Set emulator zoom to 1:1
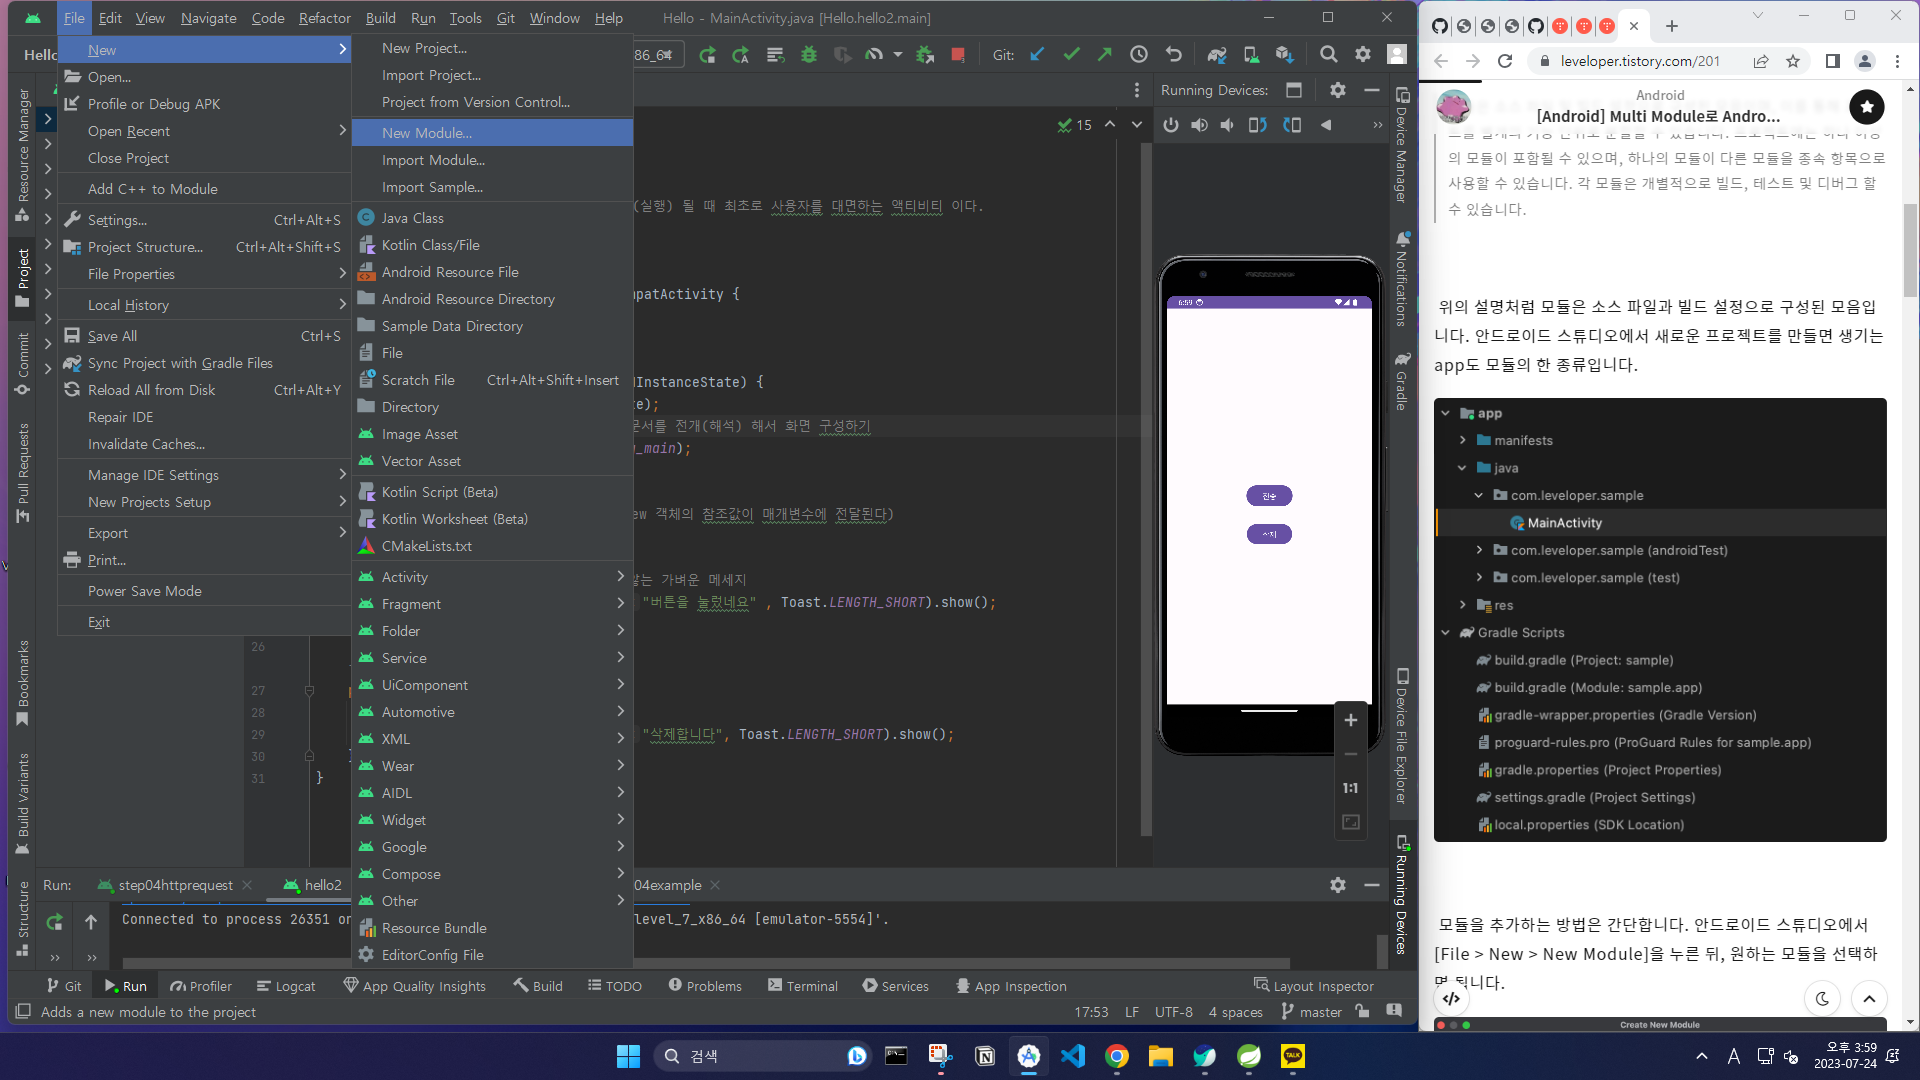 [x=1350, y=788]
